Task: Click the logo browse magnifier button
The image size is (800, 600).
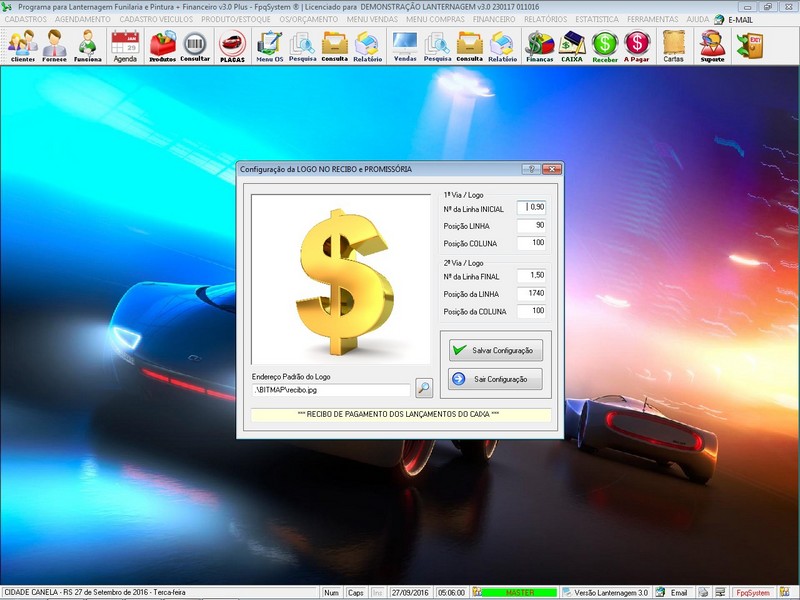Action: pos(424,388)
